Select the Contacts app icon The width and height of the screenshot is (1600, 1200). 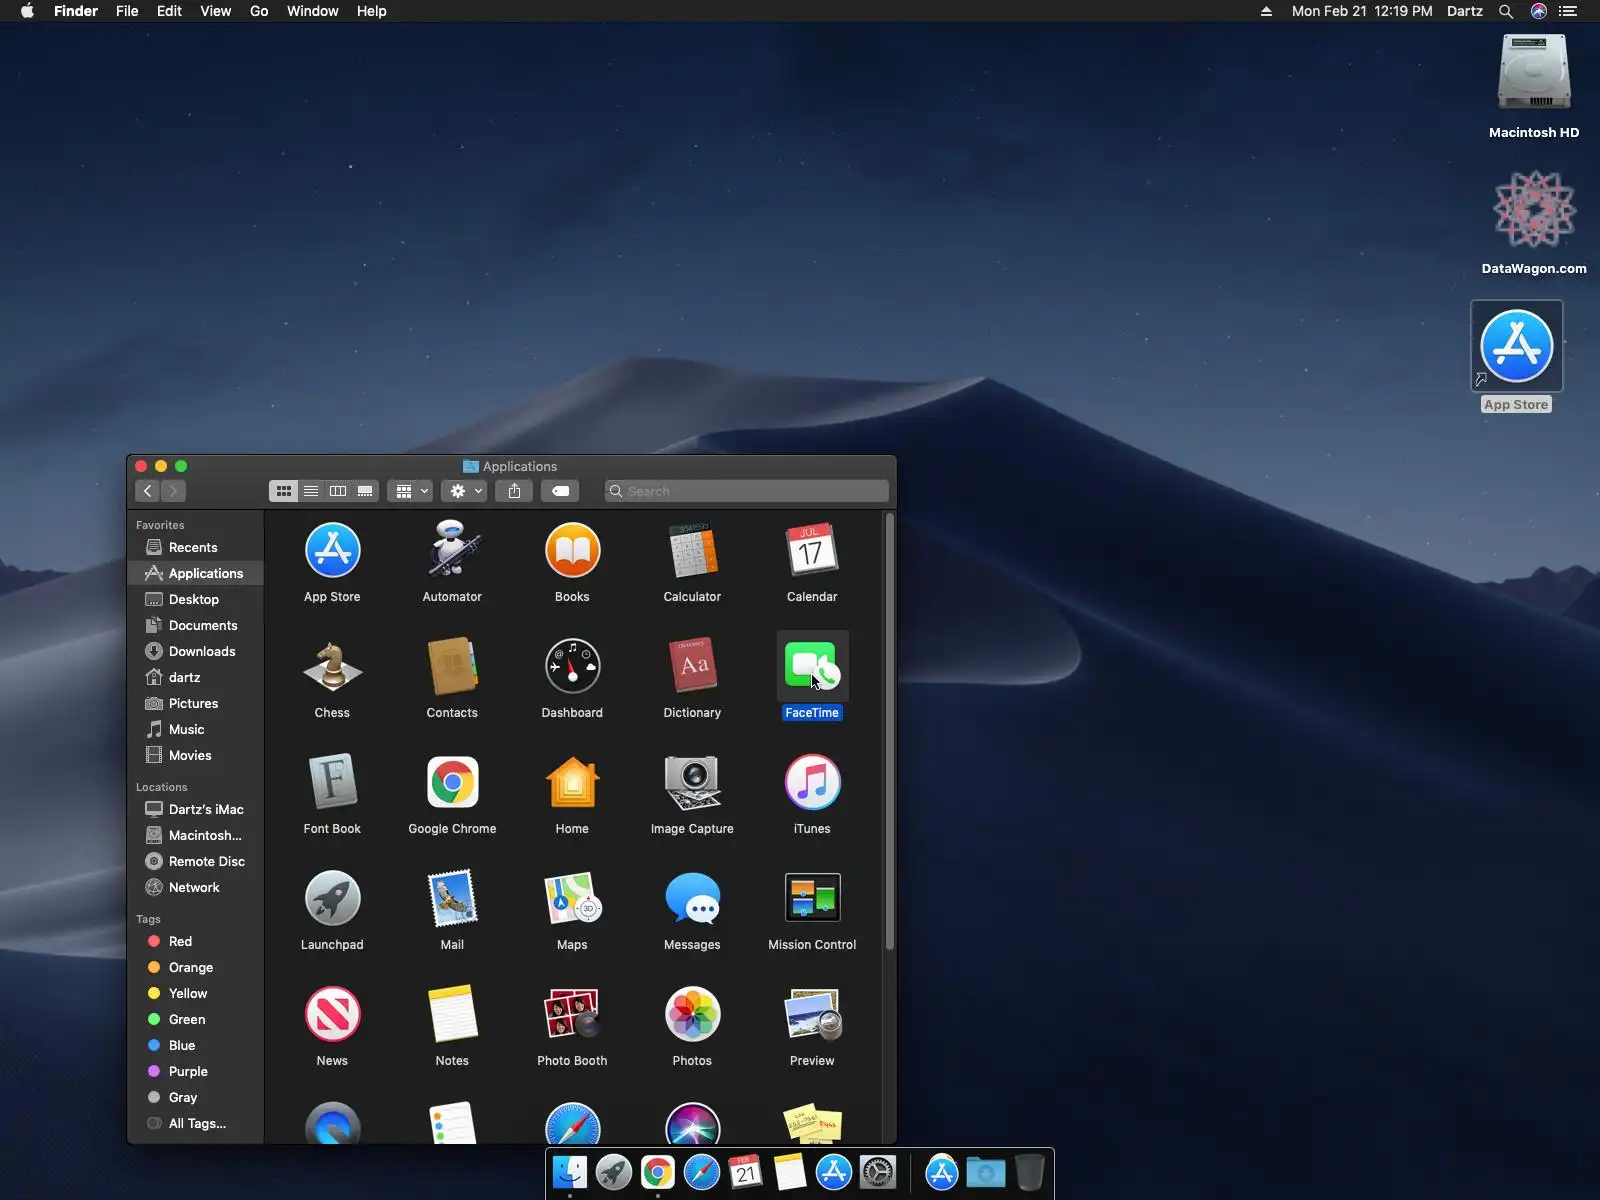[452, 666]
